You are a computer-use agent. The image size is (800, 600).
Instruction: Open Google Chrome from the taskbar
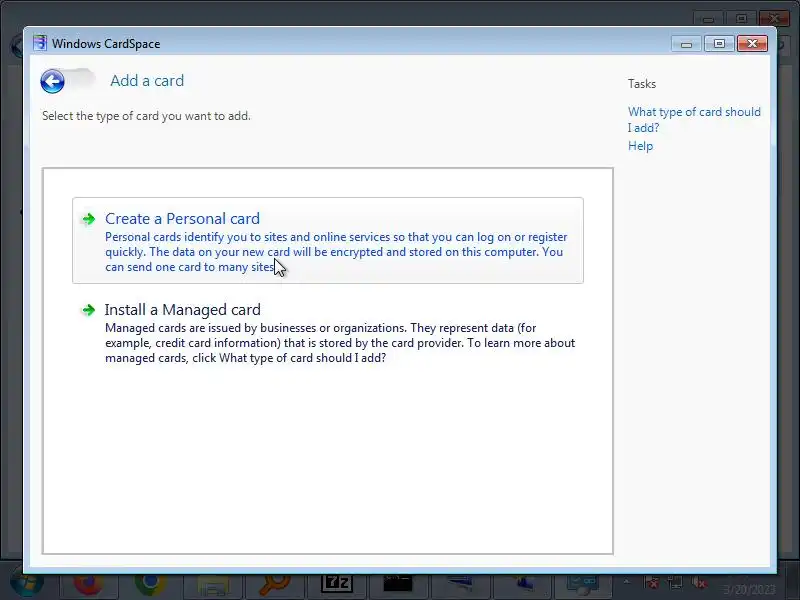point(150,584)
